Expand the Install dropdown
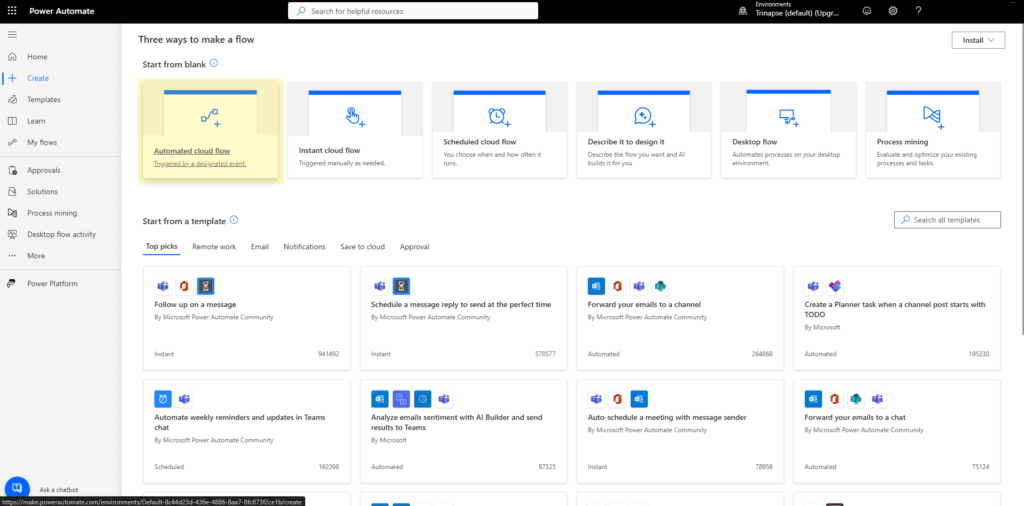The width and height of the screenshot is (1024, 506). (978, 40)
